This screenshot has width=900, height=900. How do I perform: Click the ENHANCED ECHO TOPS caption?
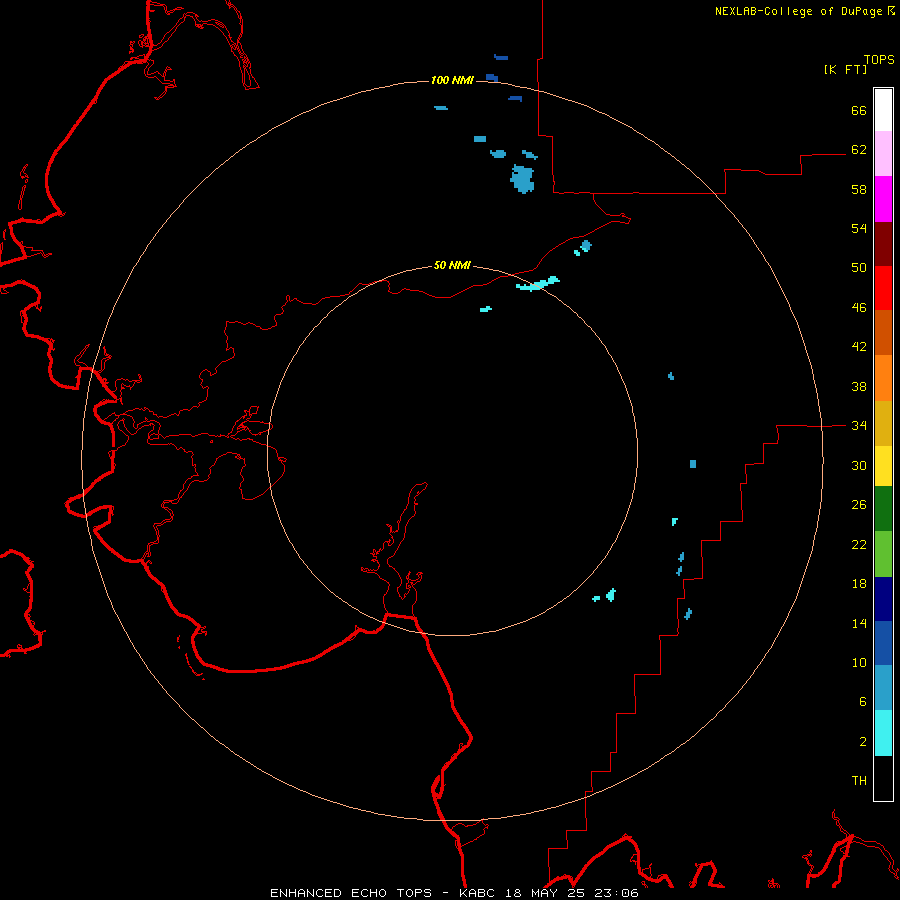pos(351,893)
